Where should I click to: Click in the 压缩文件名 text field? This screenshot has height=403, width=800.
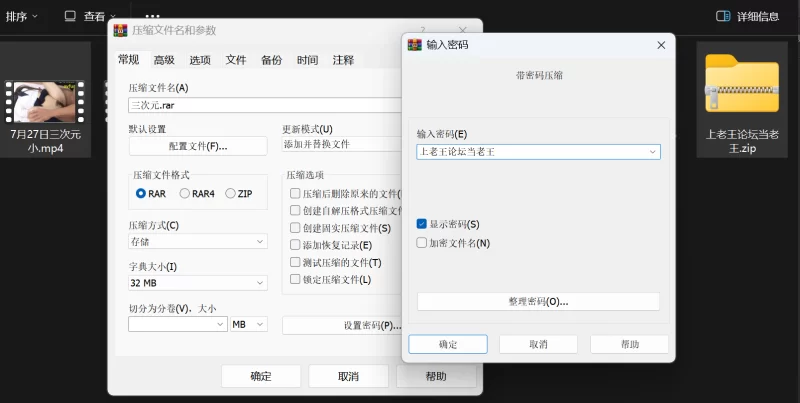(x=260, y=104)
